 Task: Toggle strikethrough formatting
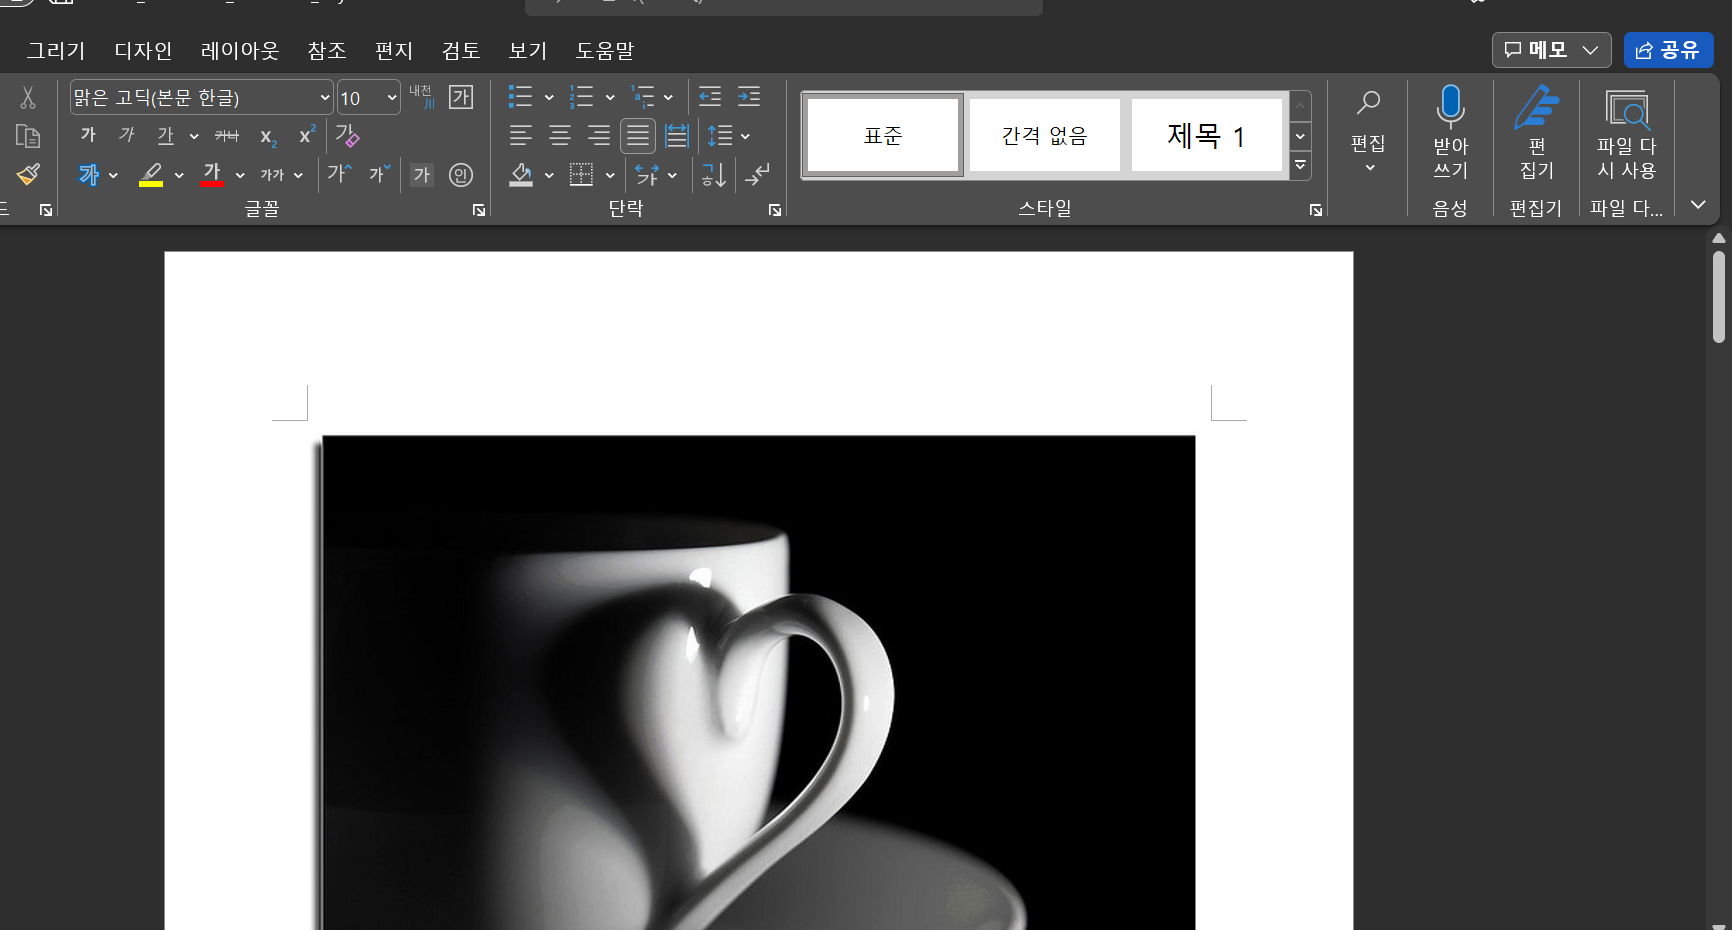coord(227,135)
